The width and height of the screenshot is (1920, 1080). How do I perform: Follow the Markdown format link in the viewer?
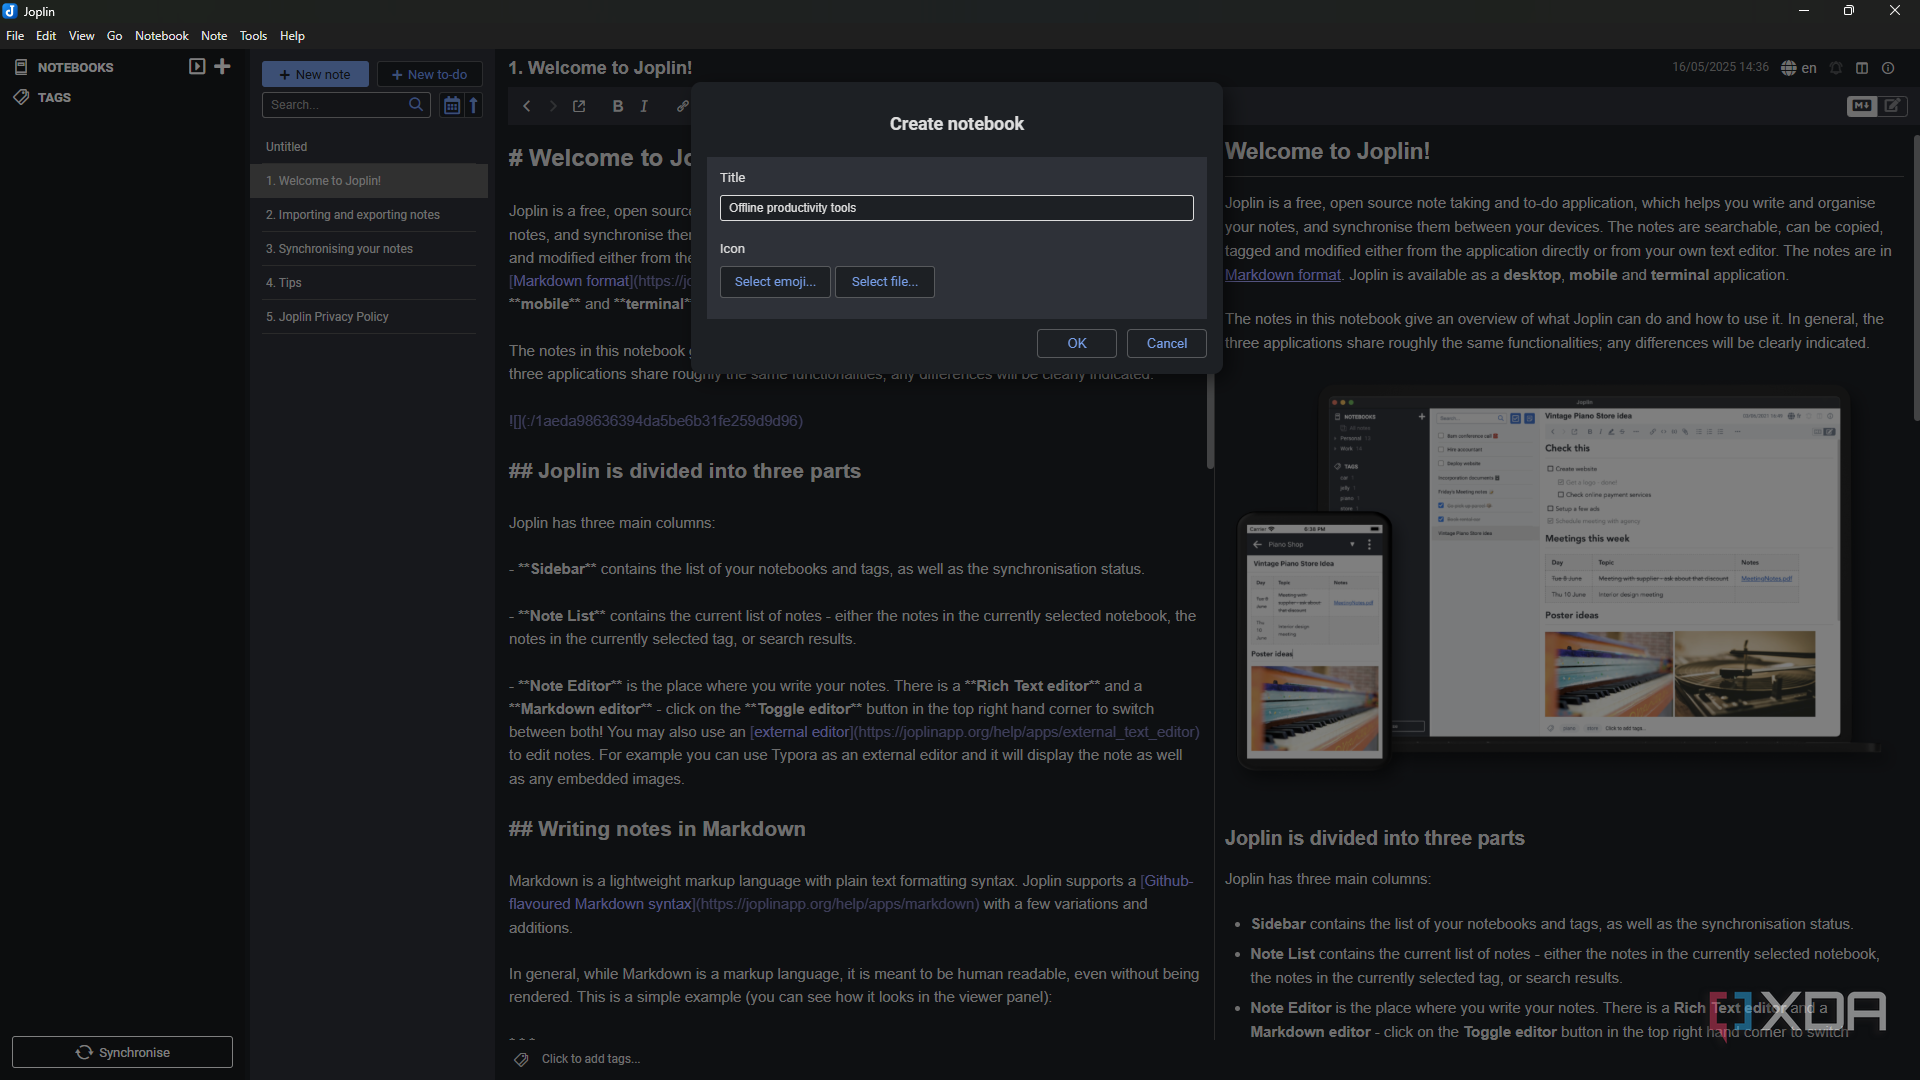click(1282, 275)
